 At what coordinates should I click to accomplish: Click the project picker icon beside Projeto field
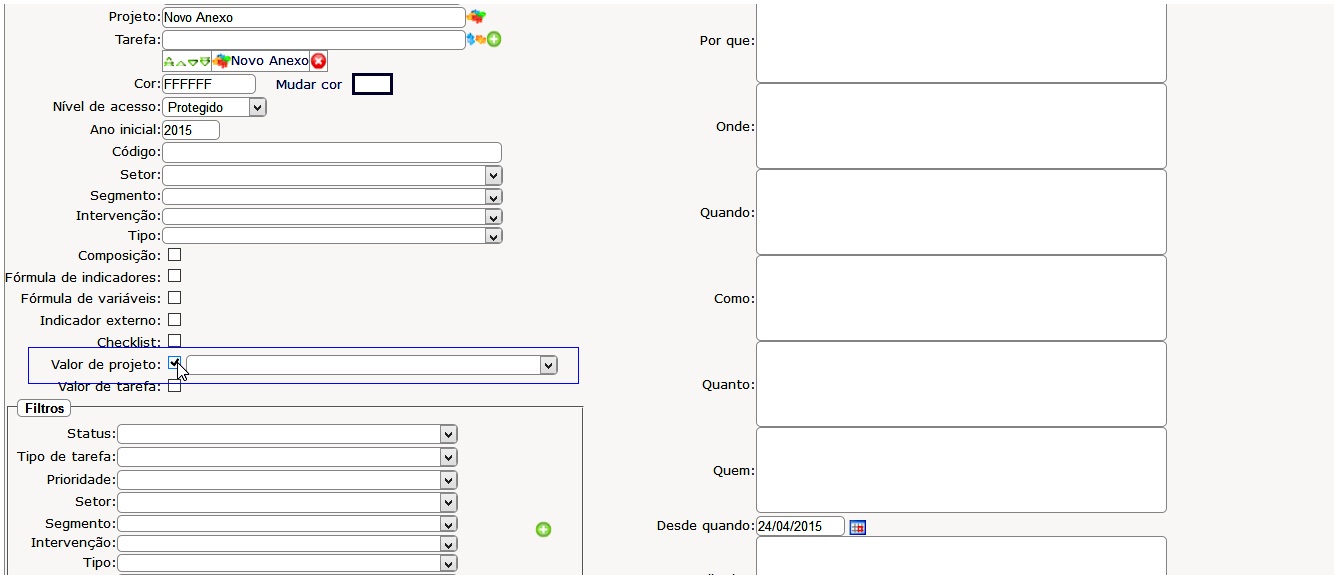[x=477, y=17]
